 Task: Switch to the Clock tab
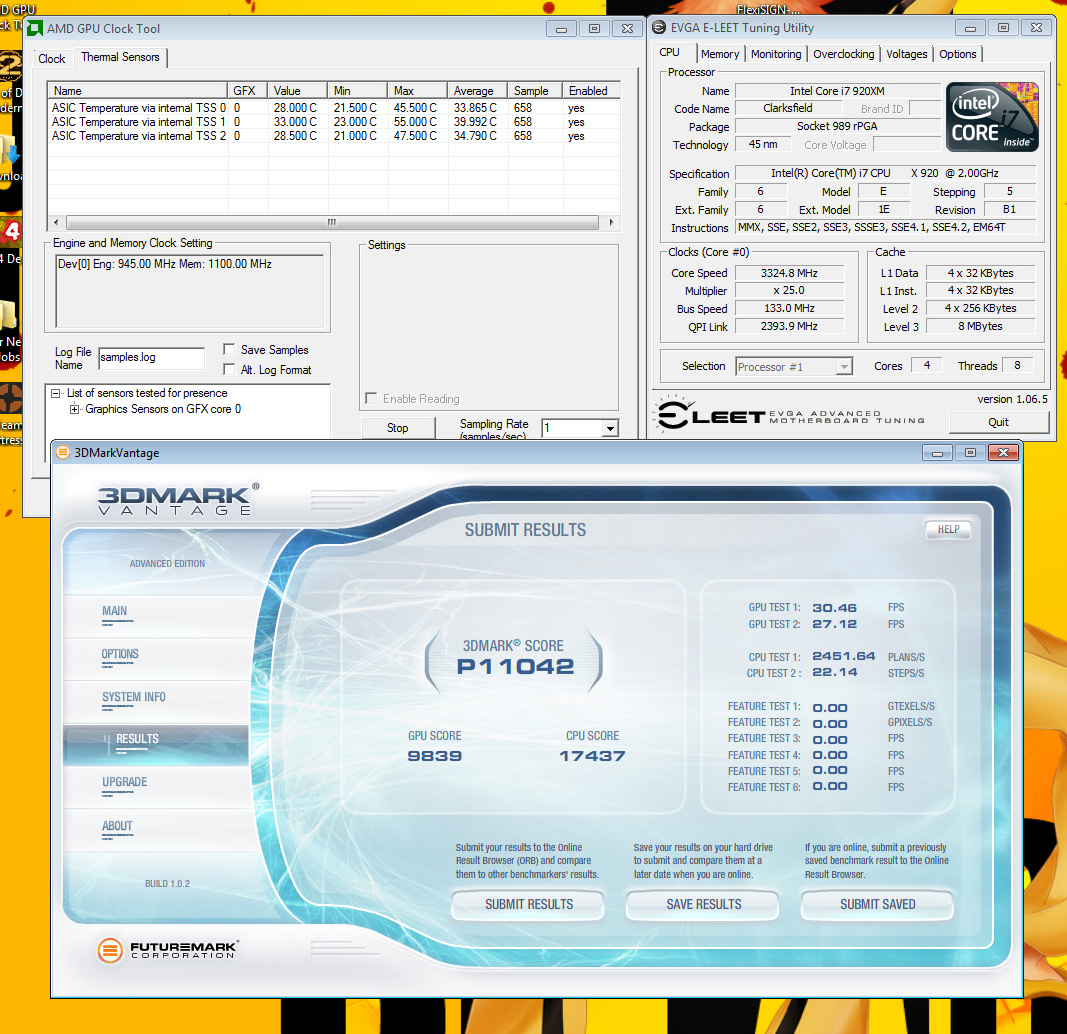pos(52,59)
